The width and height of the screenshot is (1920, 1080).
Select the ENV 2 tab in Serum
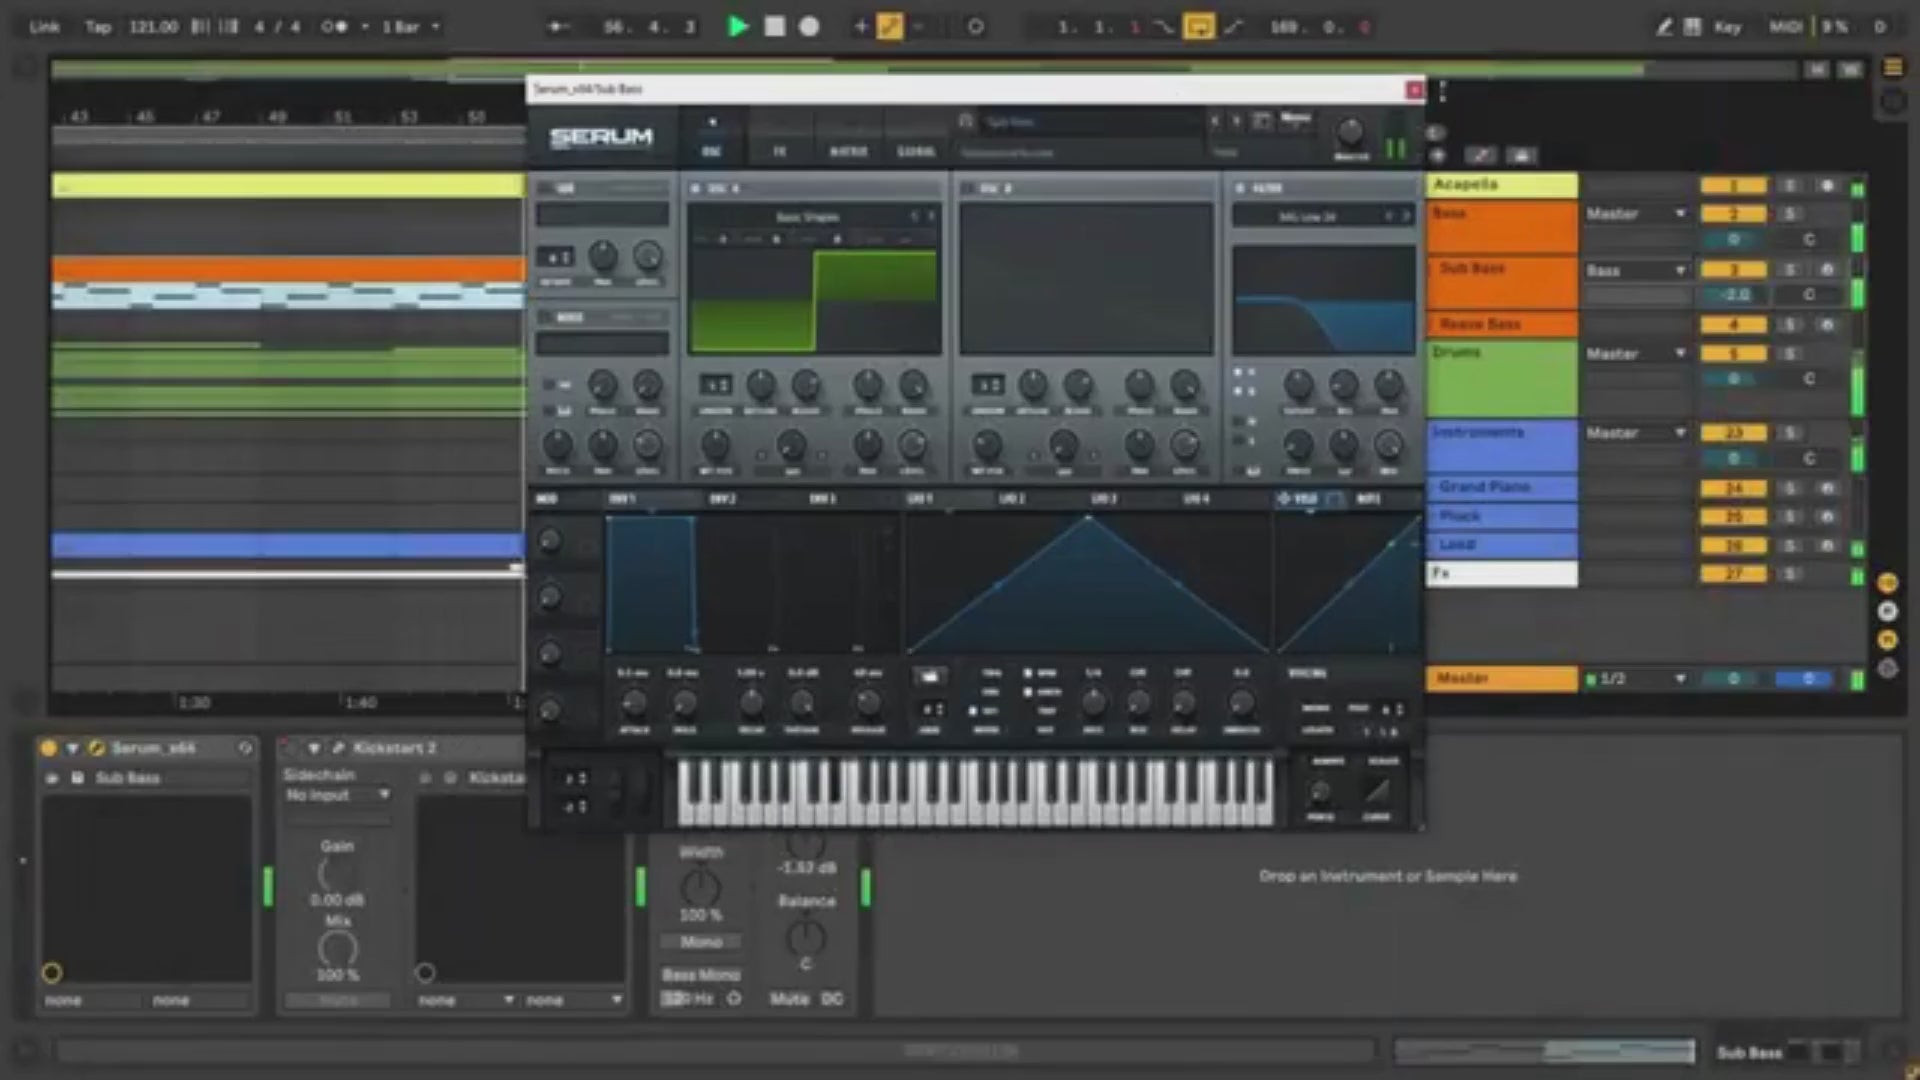click(722, 498)
